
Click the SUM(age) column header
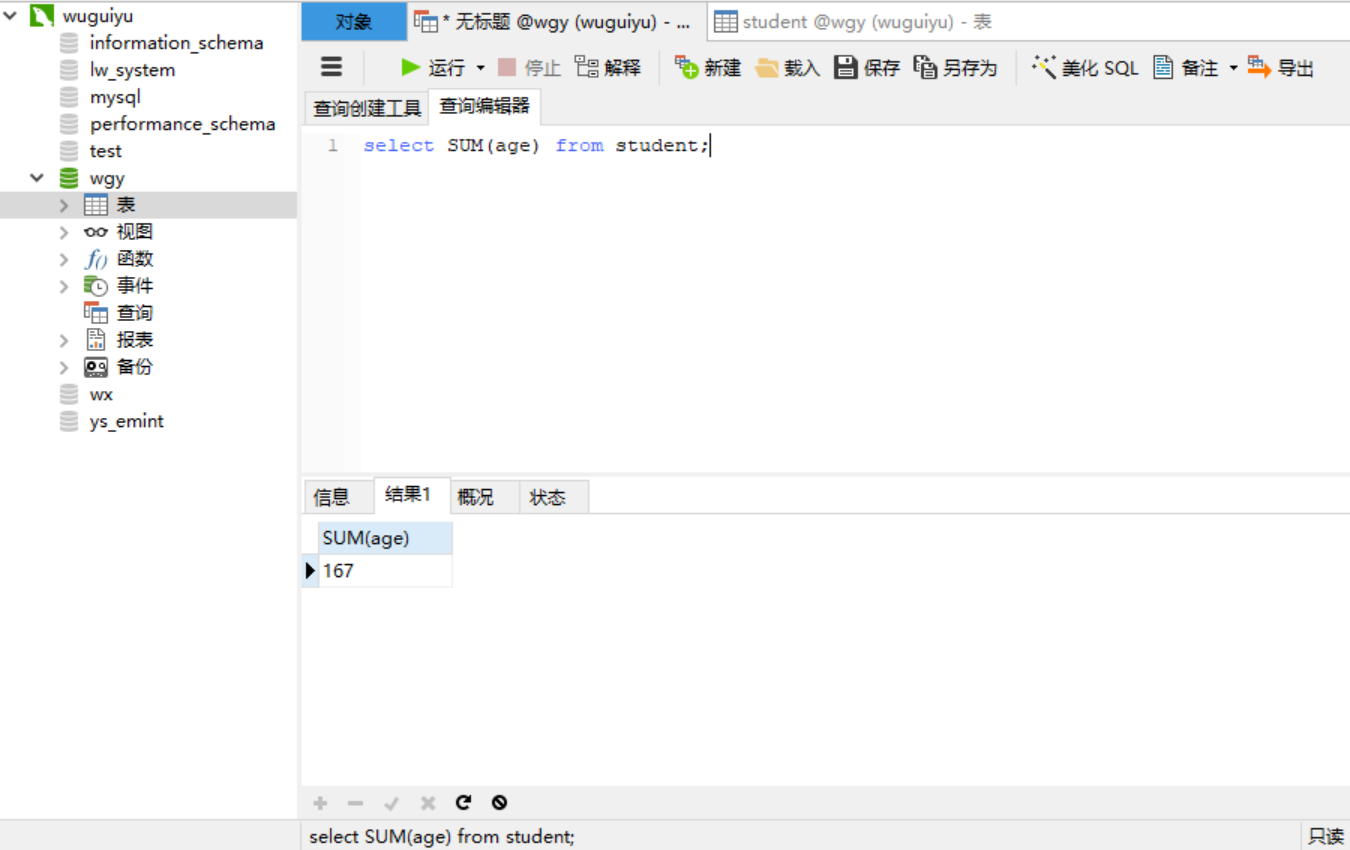click(x=385, y=538)
